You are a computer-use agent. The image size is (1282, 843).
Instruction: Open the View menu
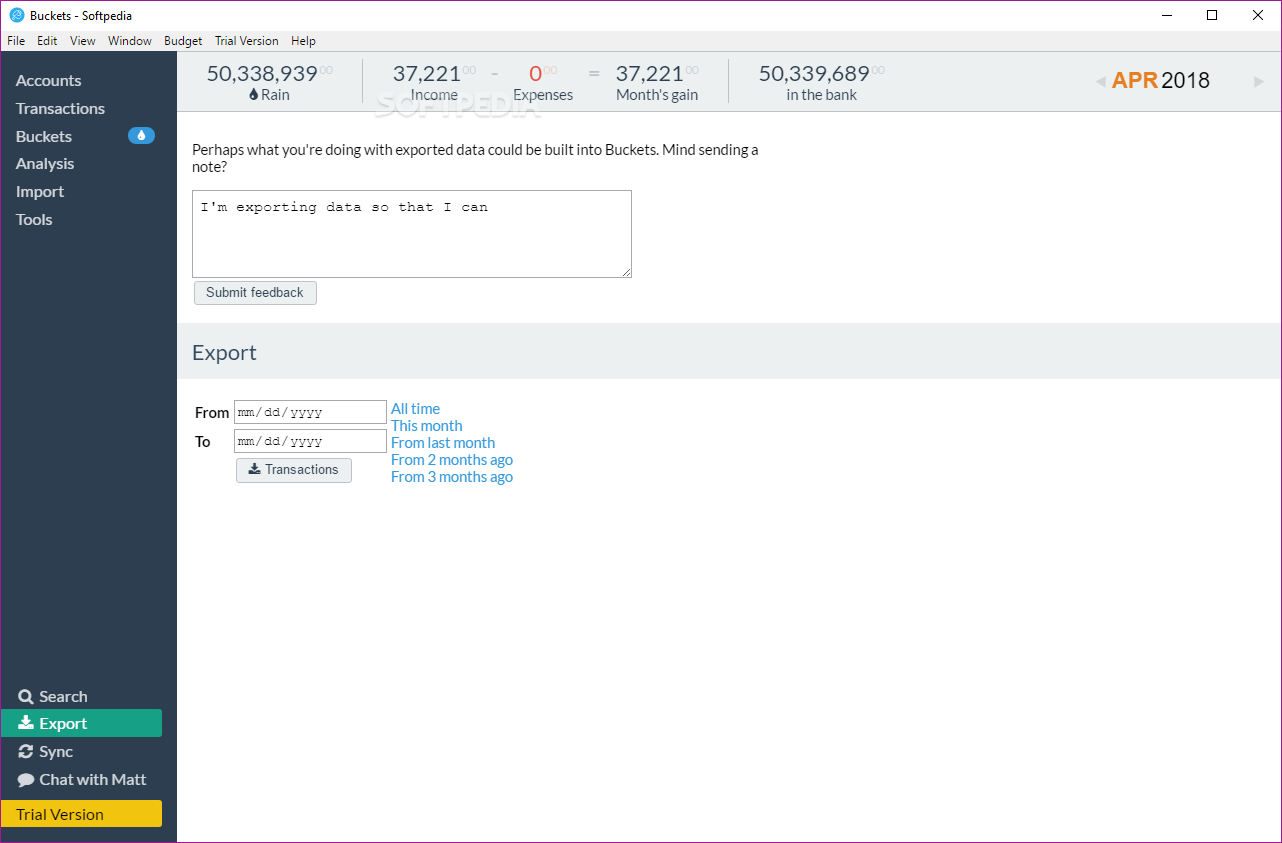click(83, 41)
